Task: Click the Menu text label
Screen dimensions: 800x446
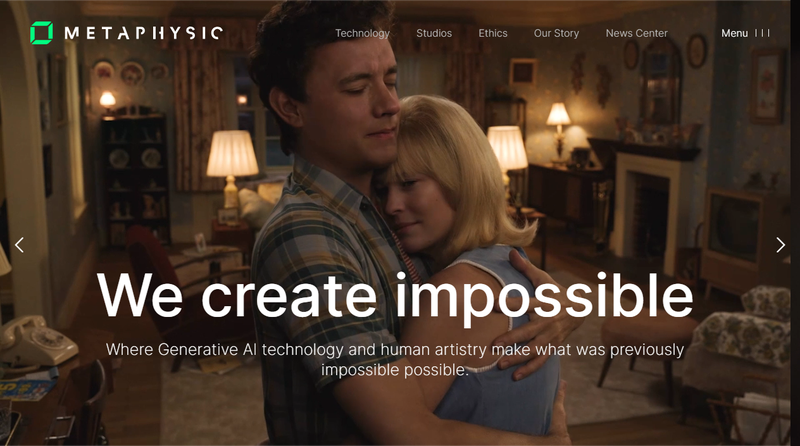Action: point(734,33)
